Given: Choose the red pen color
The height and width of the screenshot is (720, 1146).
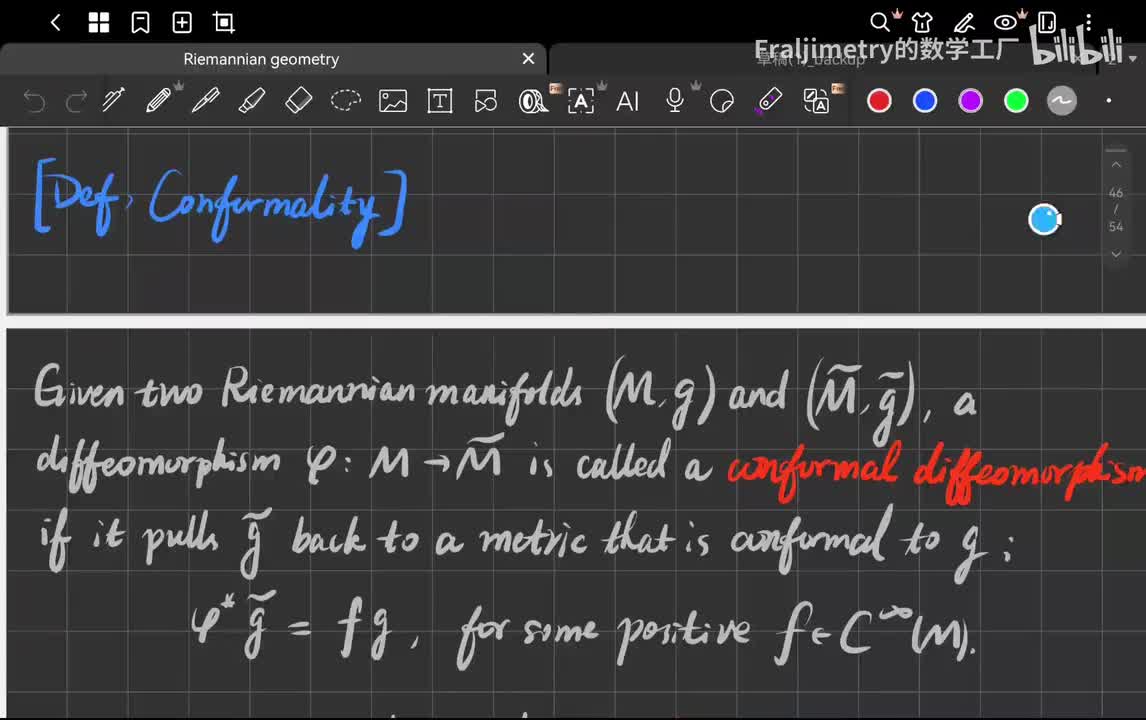Looking at the screenshot, I should pyautogui.click(x=879, y=101).
